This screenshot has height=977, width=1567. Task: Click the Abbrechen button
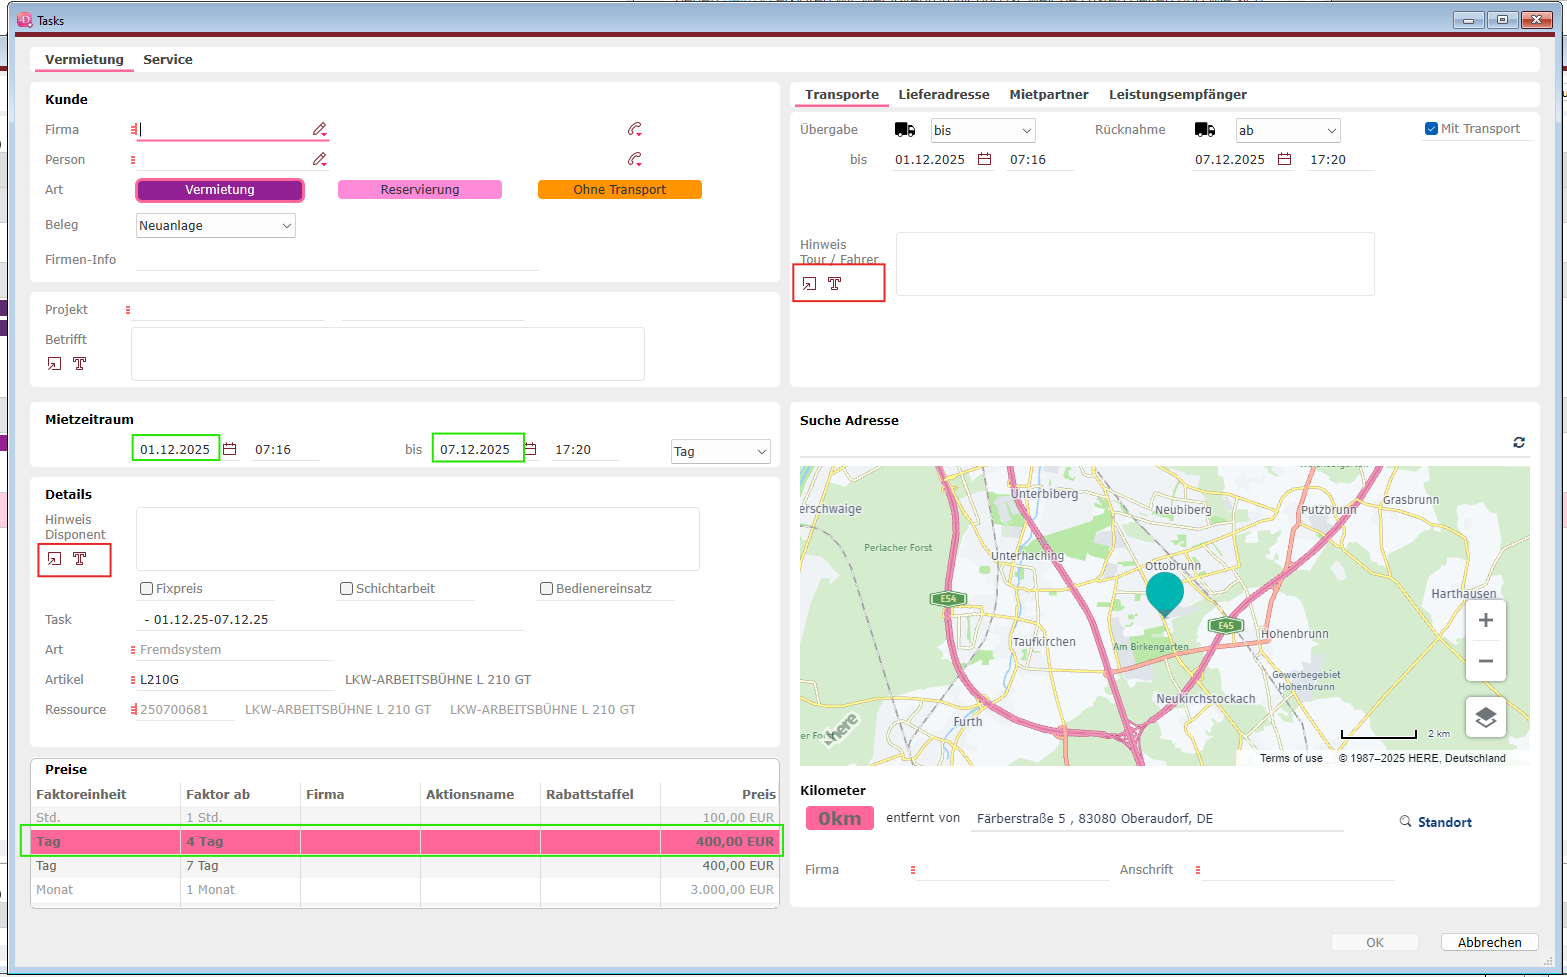[x=1490, y=942]
